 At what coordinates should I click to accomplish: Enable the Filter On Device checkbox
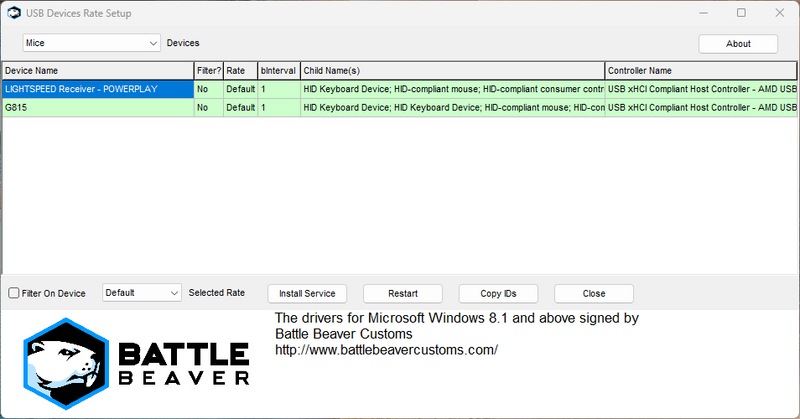coord(14,293)
